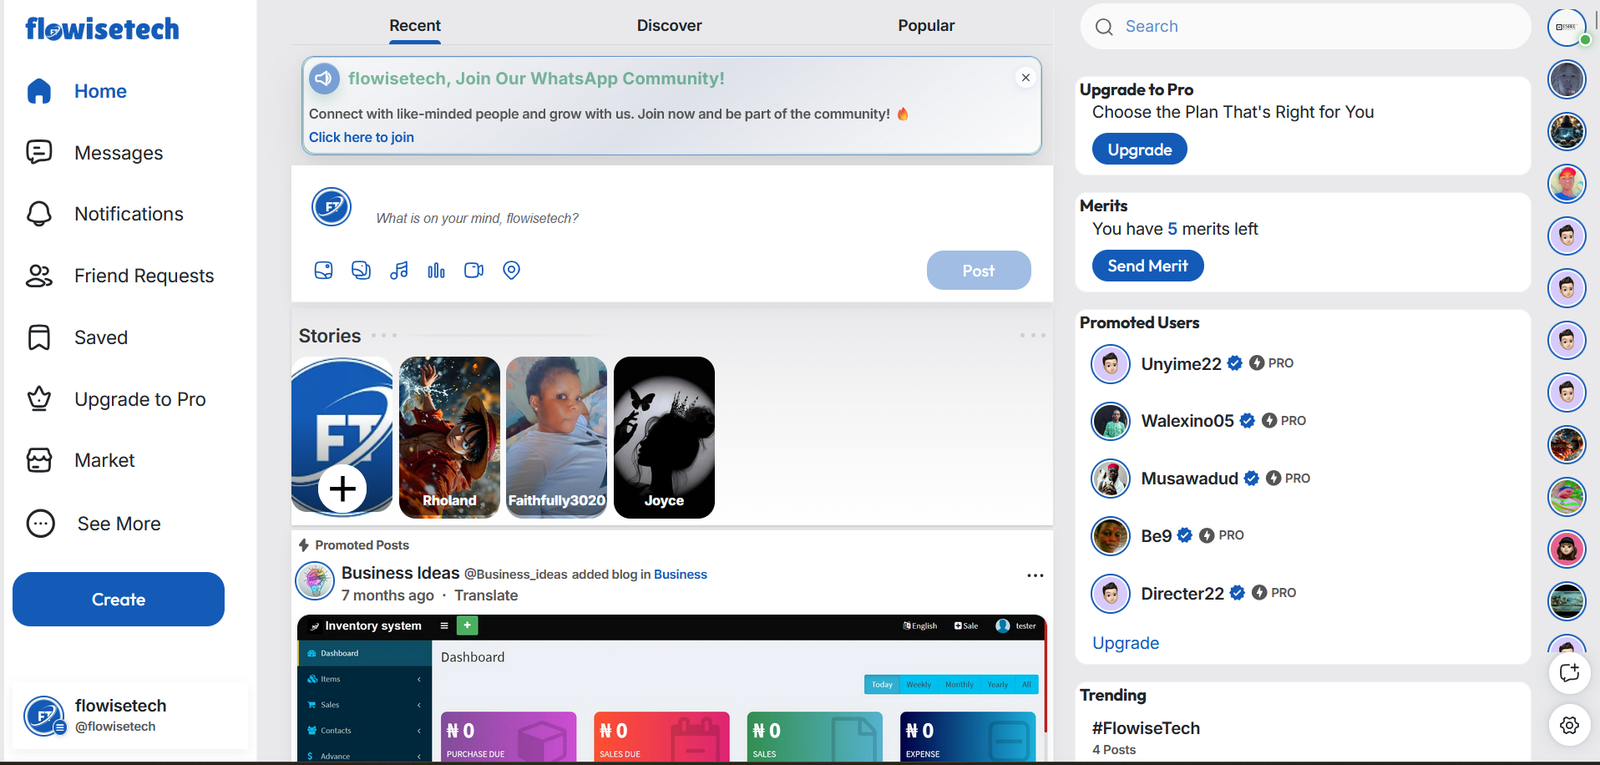
Task: Dismiss the WhatsApp Community announcement
Action: 1025,77
